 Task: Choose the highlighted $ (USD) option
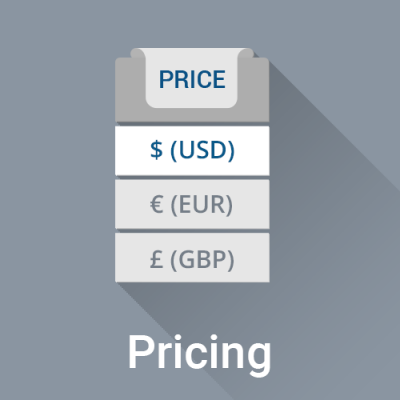point(192,150)
